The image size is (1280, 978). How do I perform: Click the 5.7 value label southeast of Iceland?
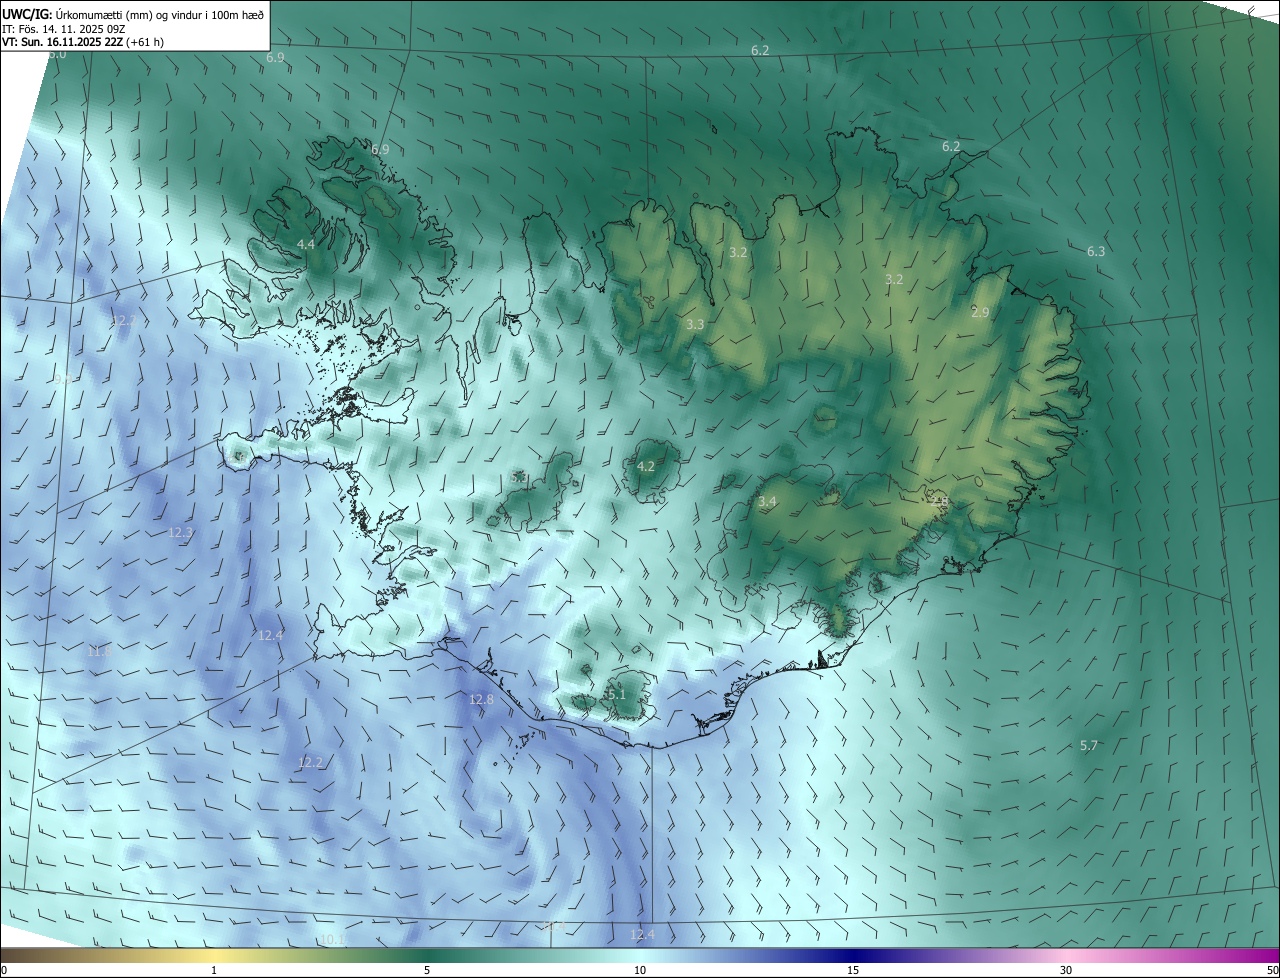tap(1089, 745)
